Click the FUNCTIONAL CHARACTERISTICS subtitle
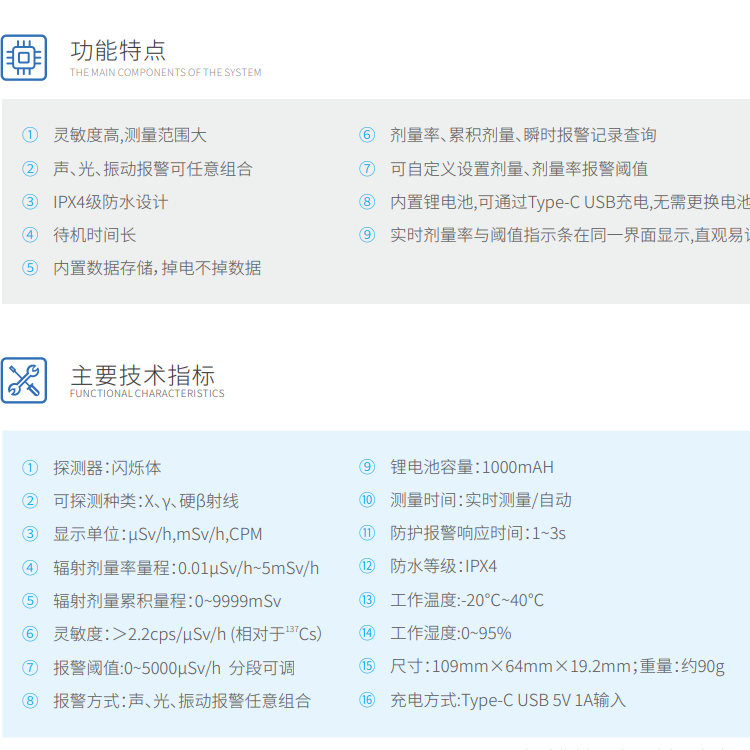The width and height of the screenshot is (750, 750). click(147, 394)
